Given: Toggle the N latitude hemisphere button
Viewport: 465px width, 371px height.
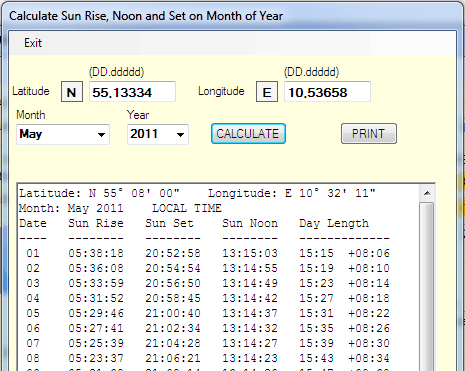Looking at the screenshot, I should tap(72, 92).
